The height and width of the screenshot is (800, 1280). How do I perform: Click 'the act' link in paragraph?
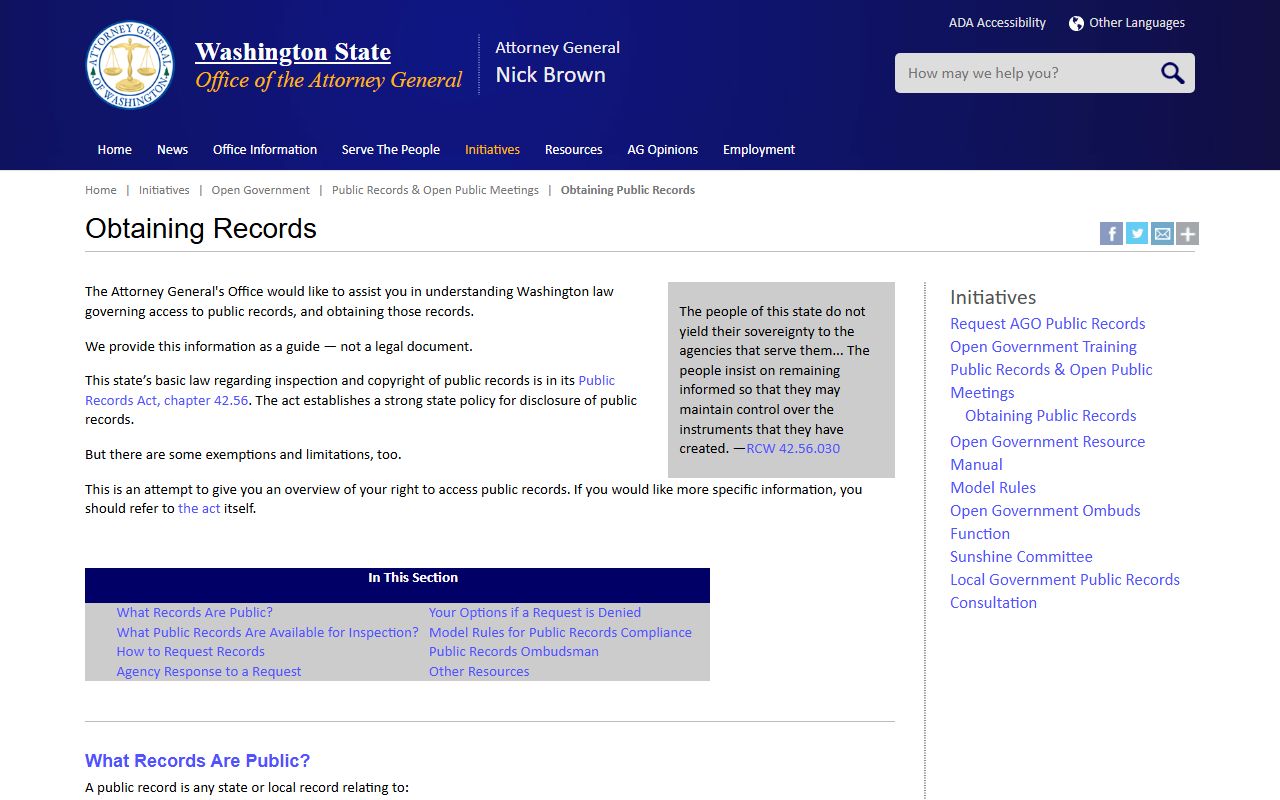point(199,508)
